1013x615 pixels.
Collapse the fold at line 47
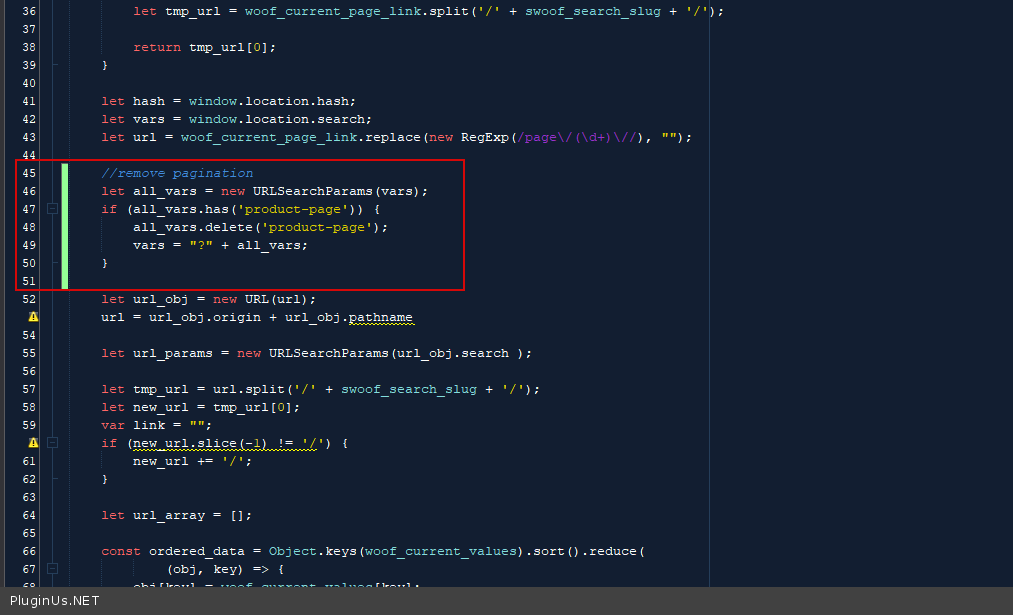[x=52, y=209]
